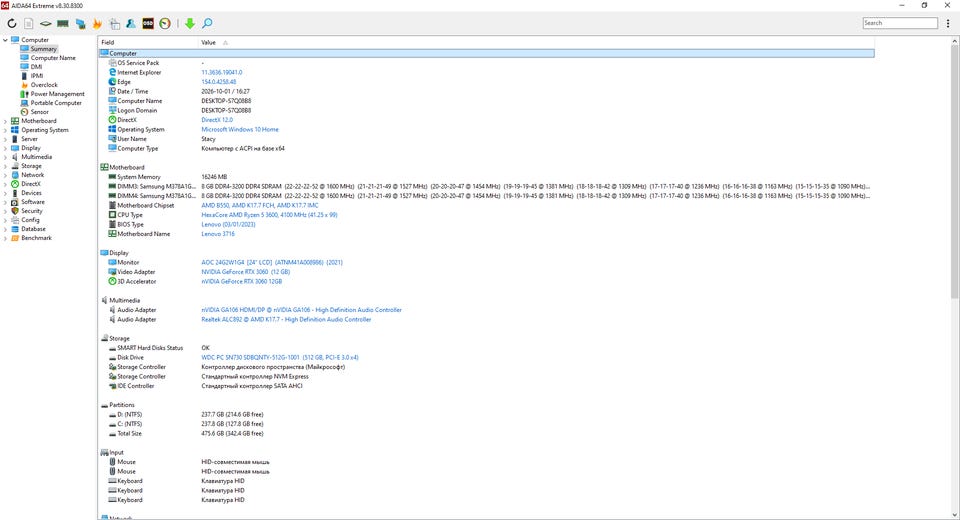Sort by the Field column header

click(148, 42)
